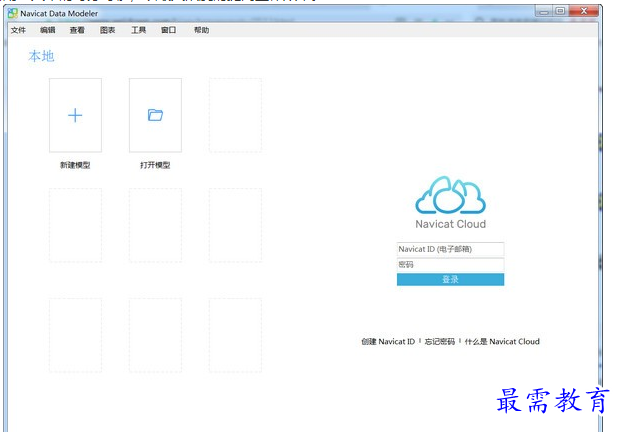Click the Navicat Data Modeler title bar icon

click(13, 13)
